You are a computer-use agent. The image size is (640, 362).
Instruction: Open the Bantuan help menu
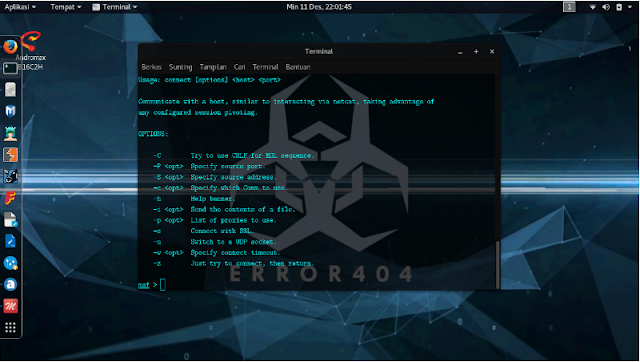[298, 67]
